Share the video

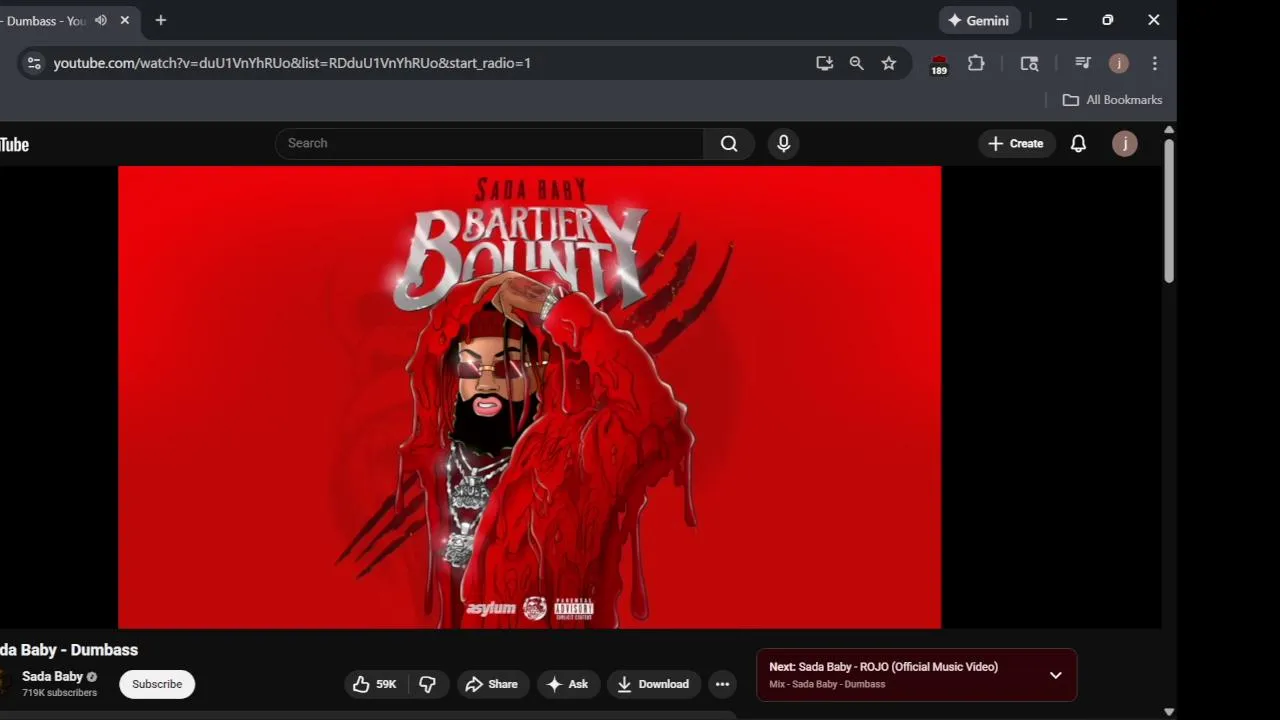[x=491, y=684]
